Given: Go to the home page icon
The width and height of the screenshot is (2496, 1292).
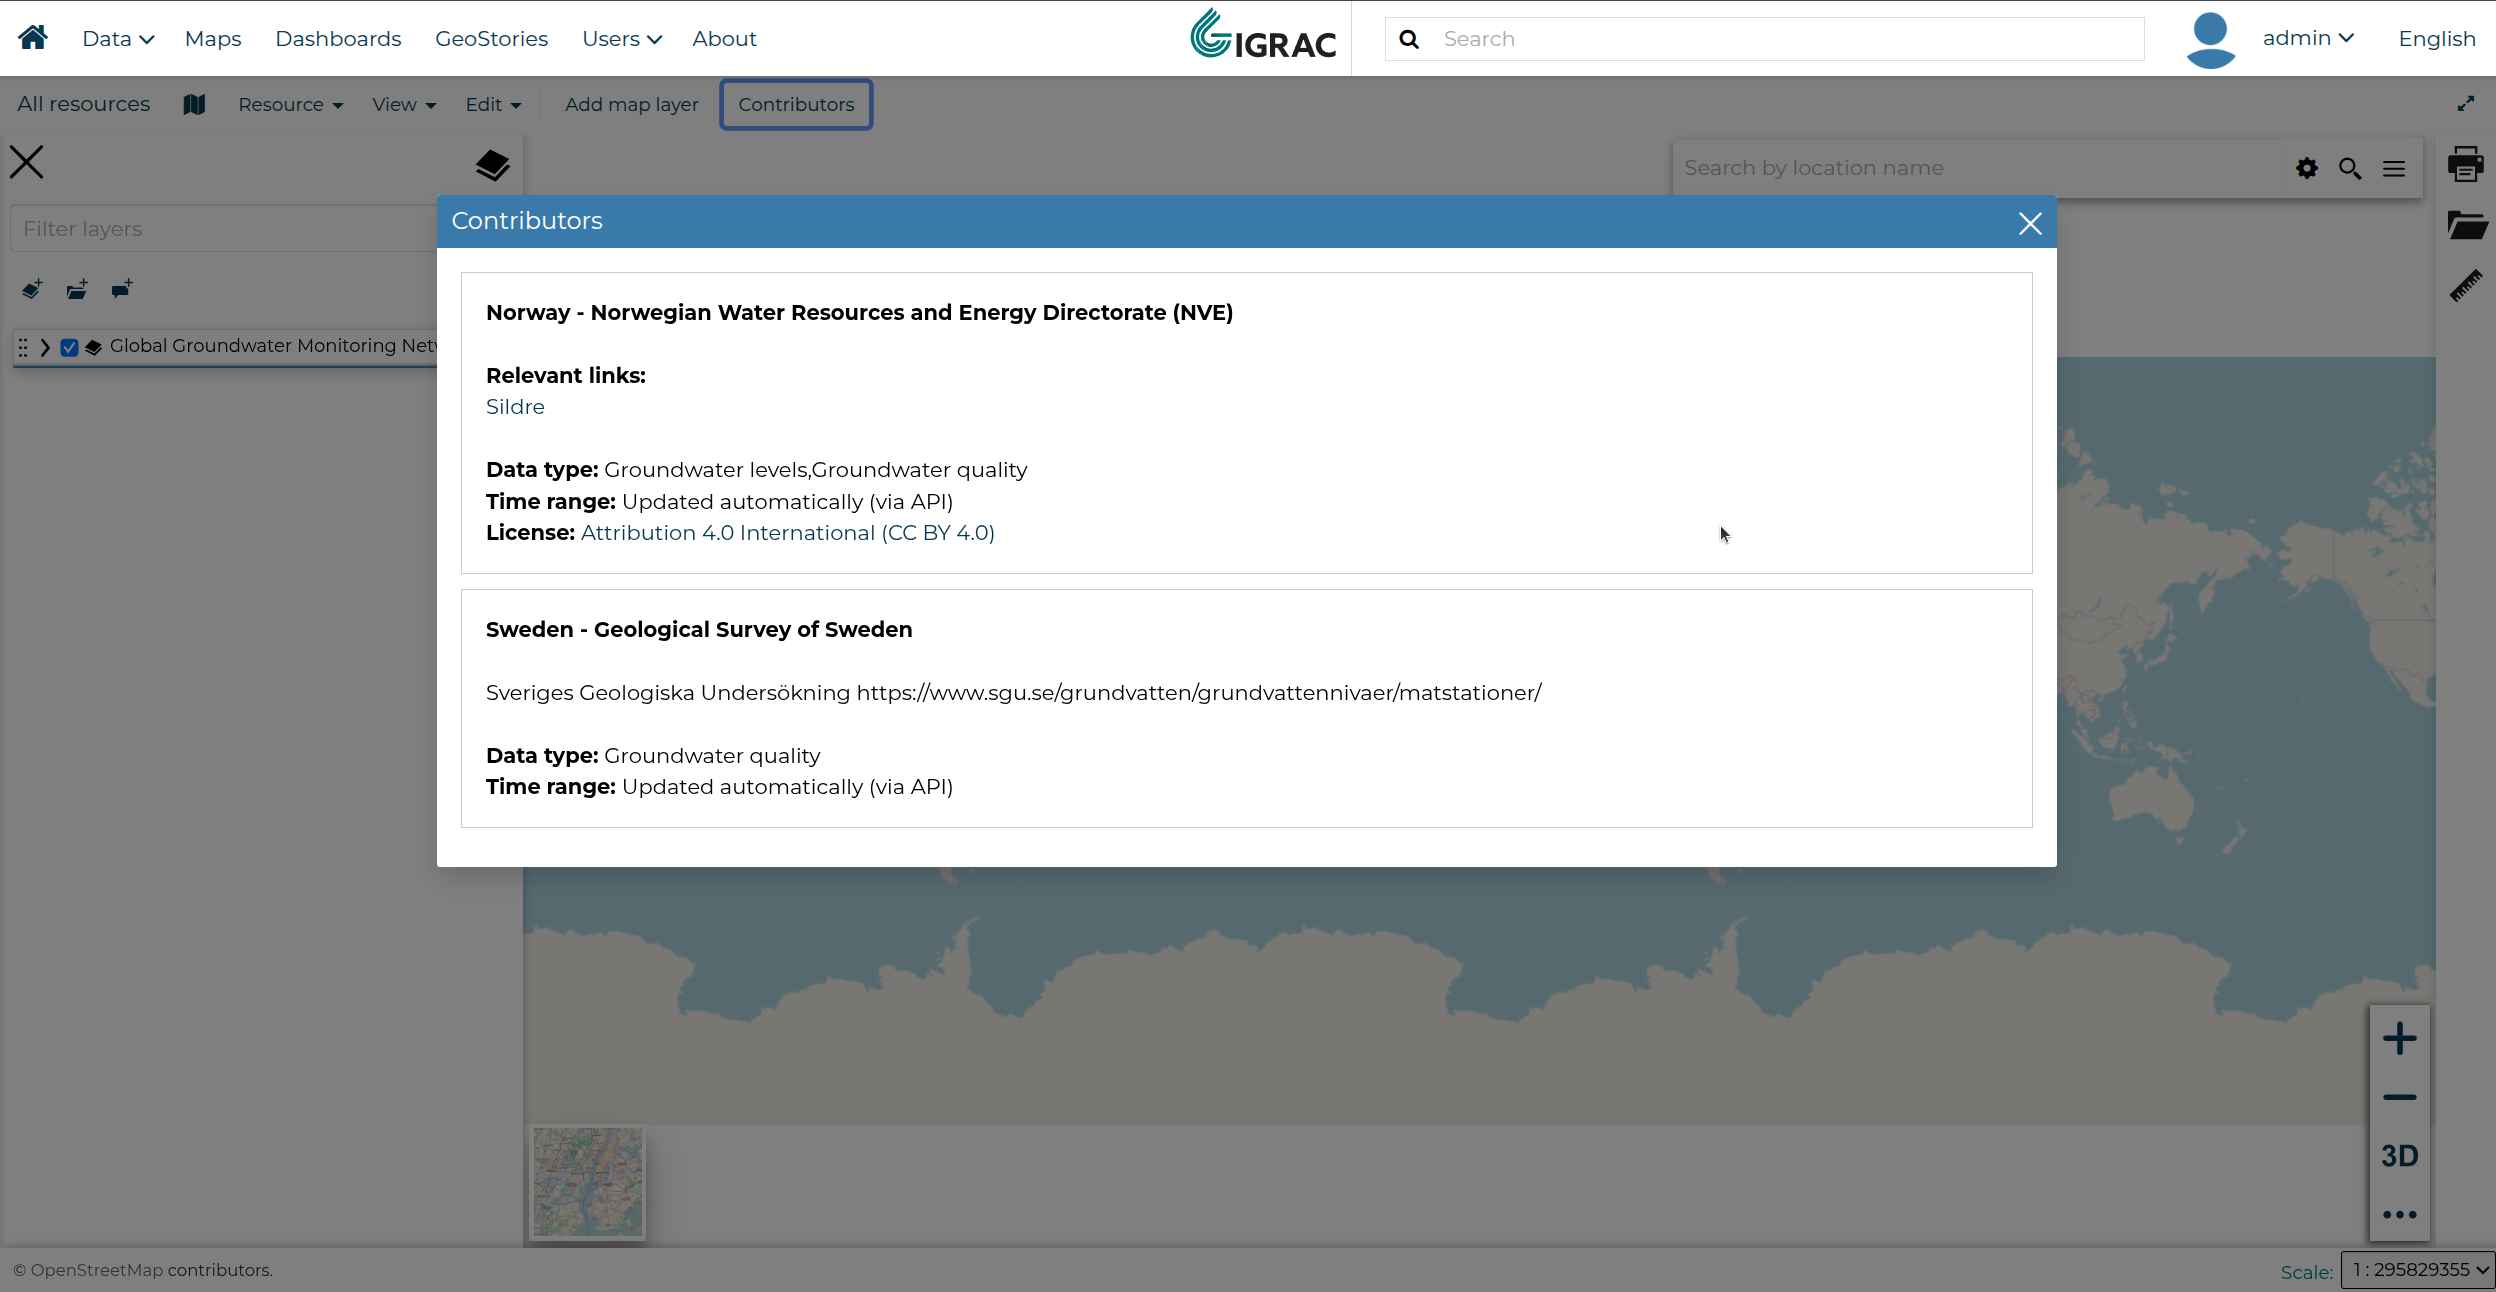Looking at the screenshot, I should pos(33,38).
